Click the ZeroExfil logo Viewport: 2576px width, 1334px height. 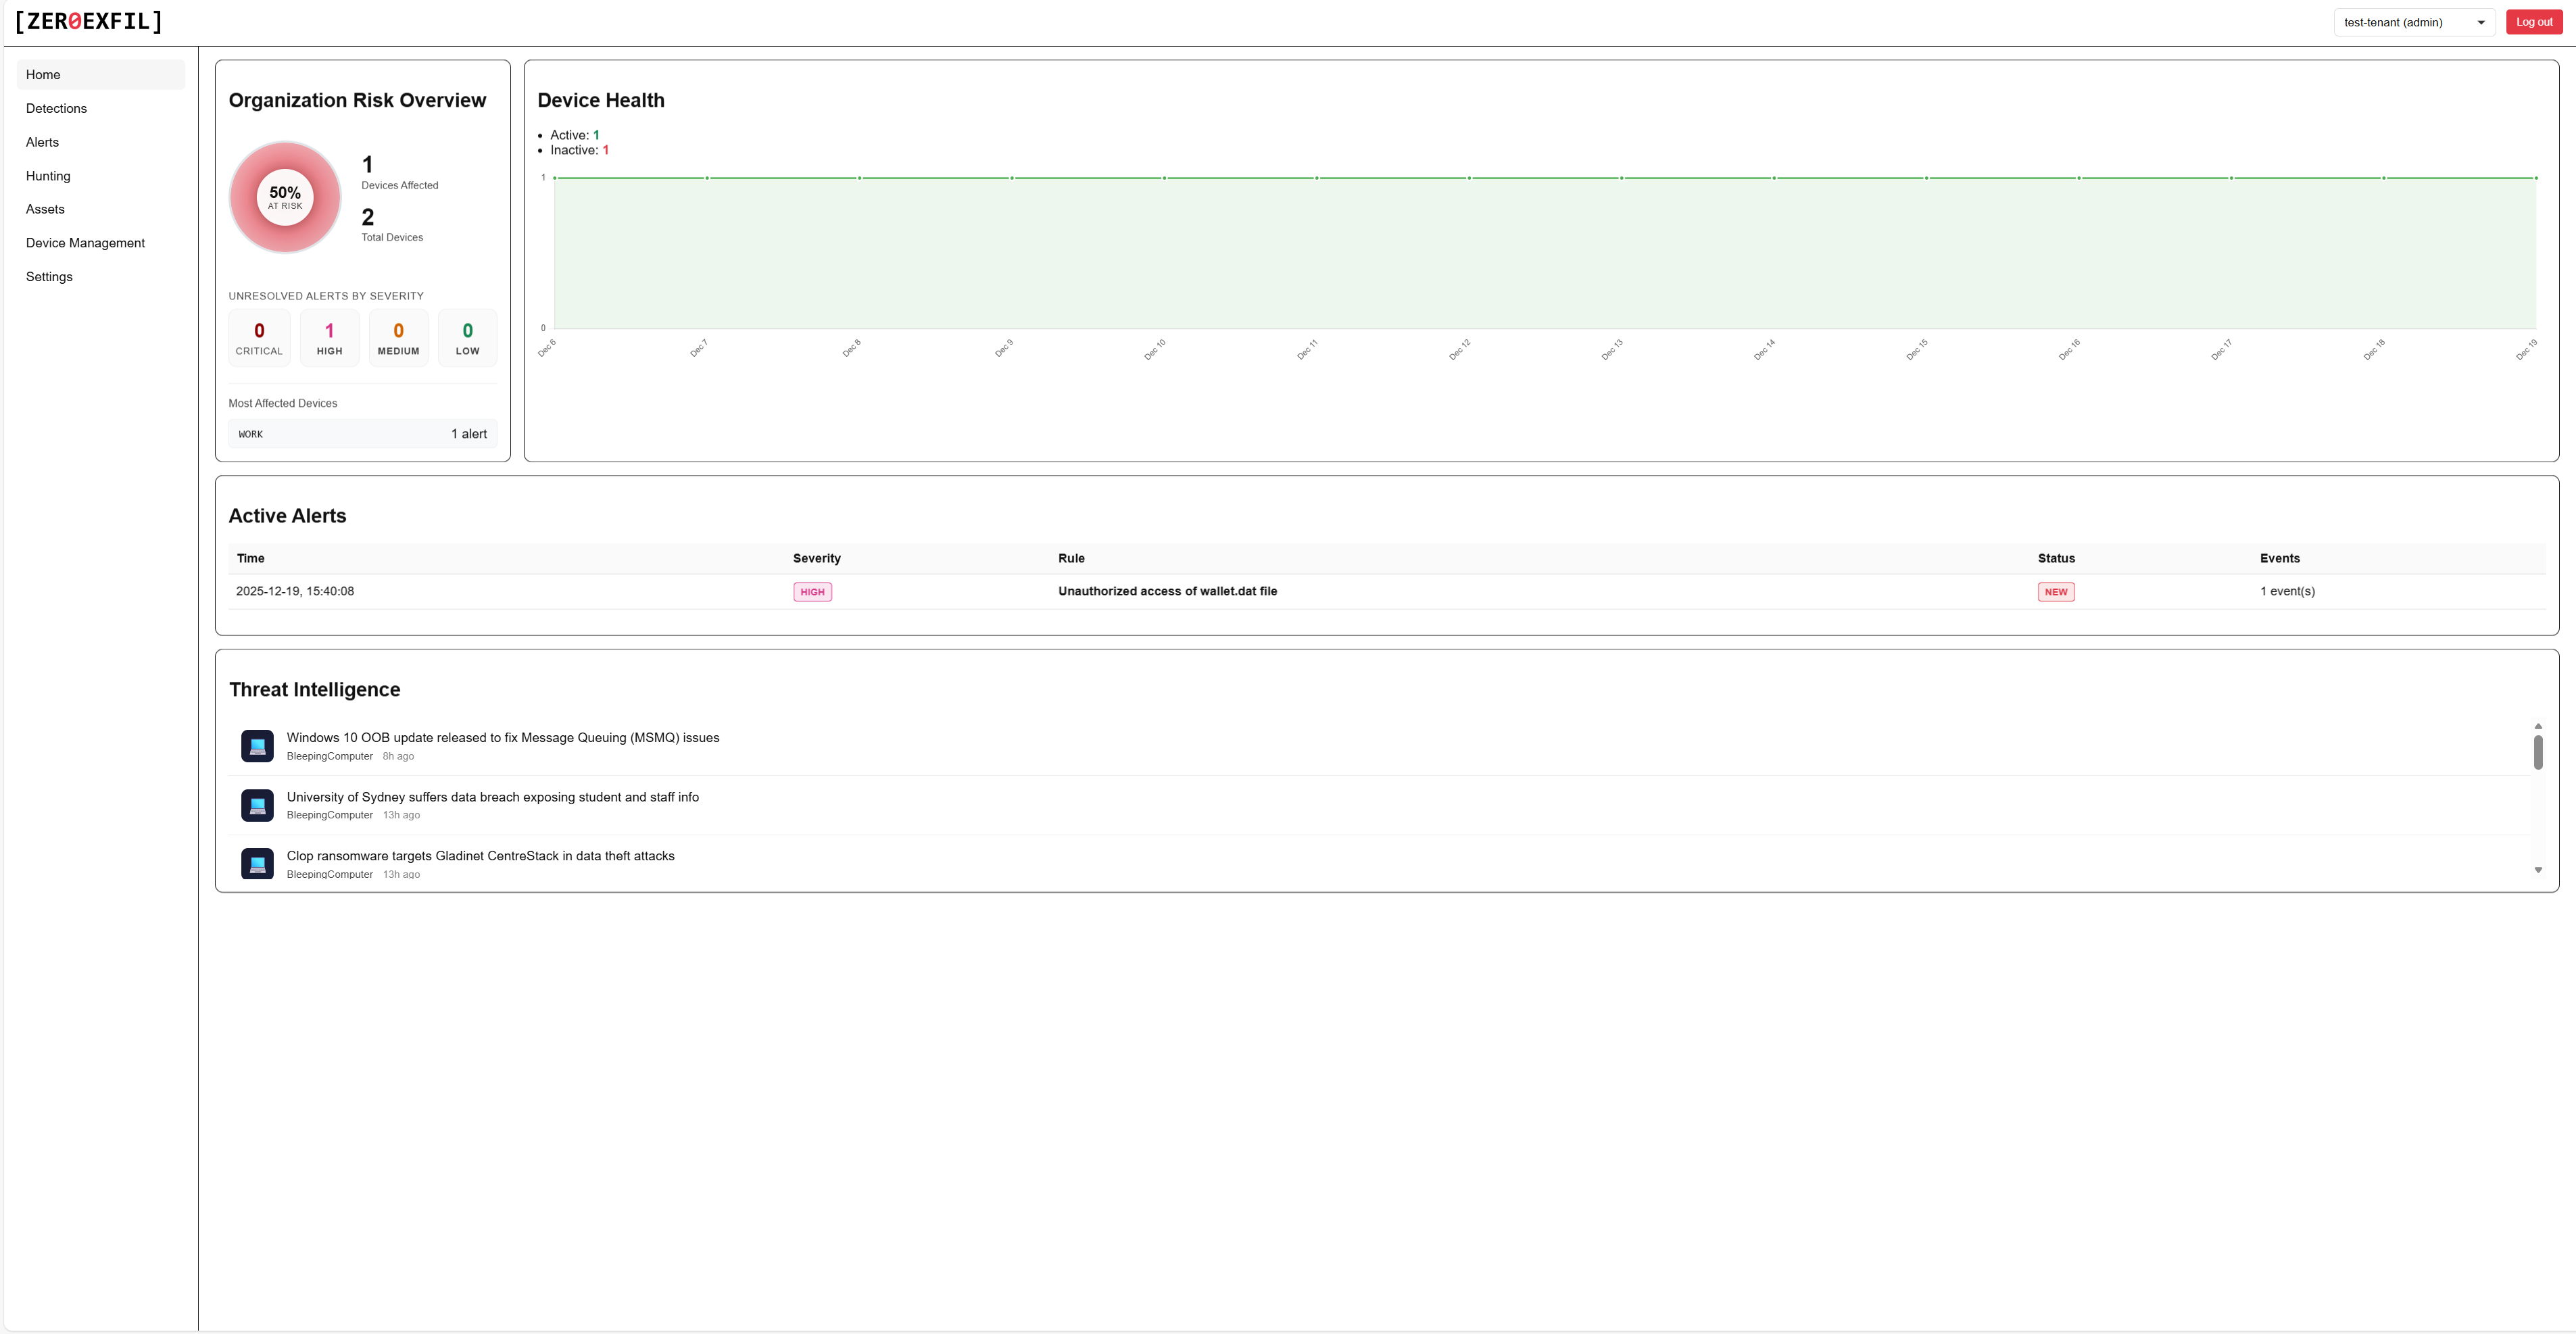(88, 22)
